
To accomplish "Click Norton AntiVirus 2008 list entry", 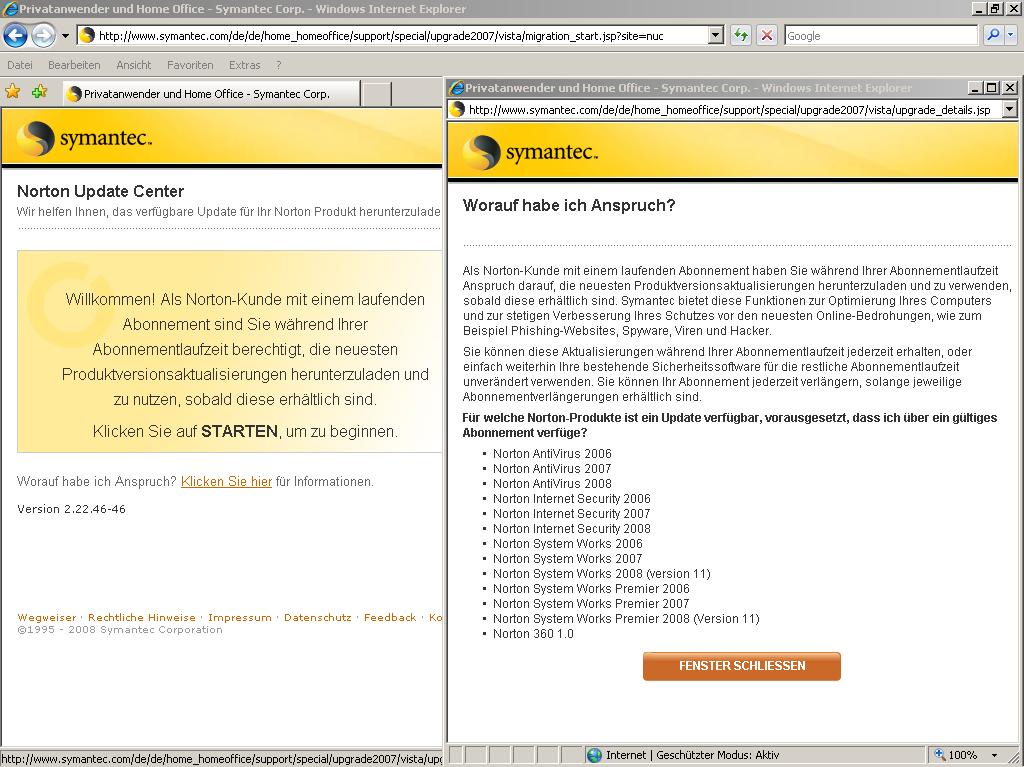I will 552,483.
